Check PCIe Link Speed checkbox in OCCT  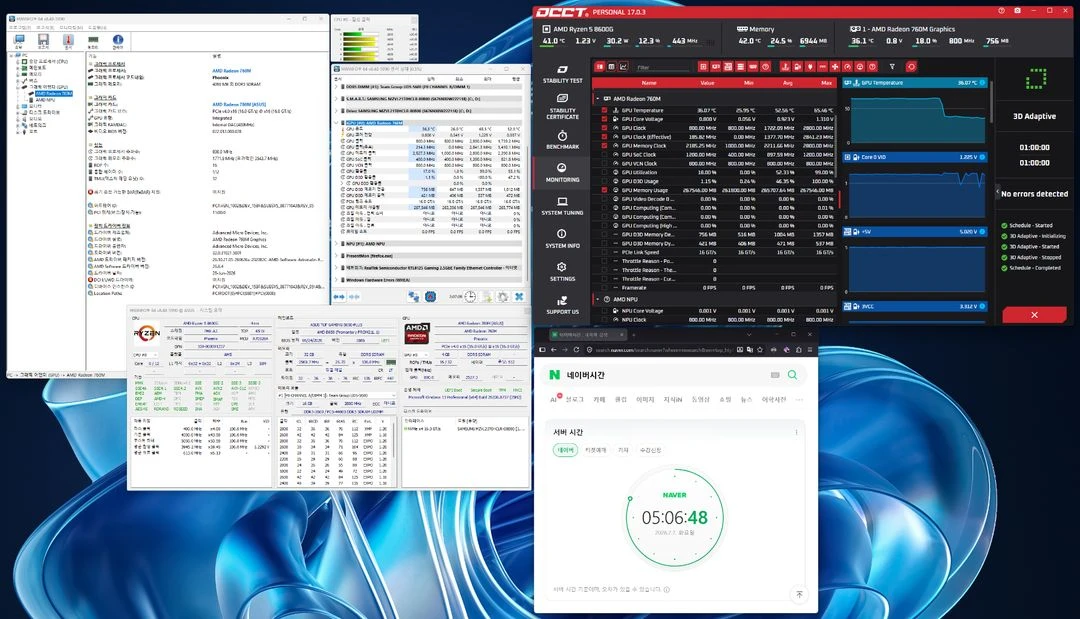tap(605, 252)
